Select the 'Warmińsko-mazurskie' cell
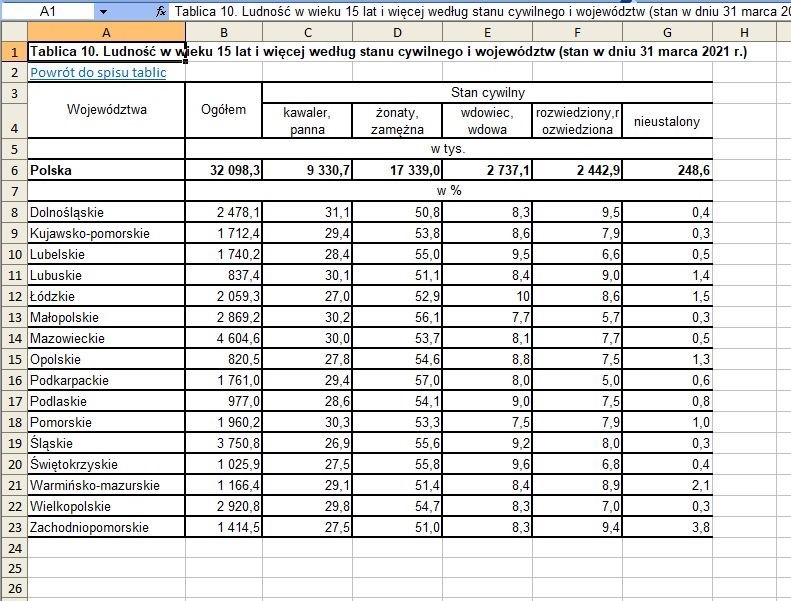The height and width of the screenshot is (601, 791). point(106,485)
